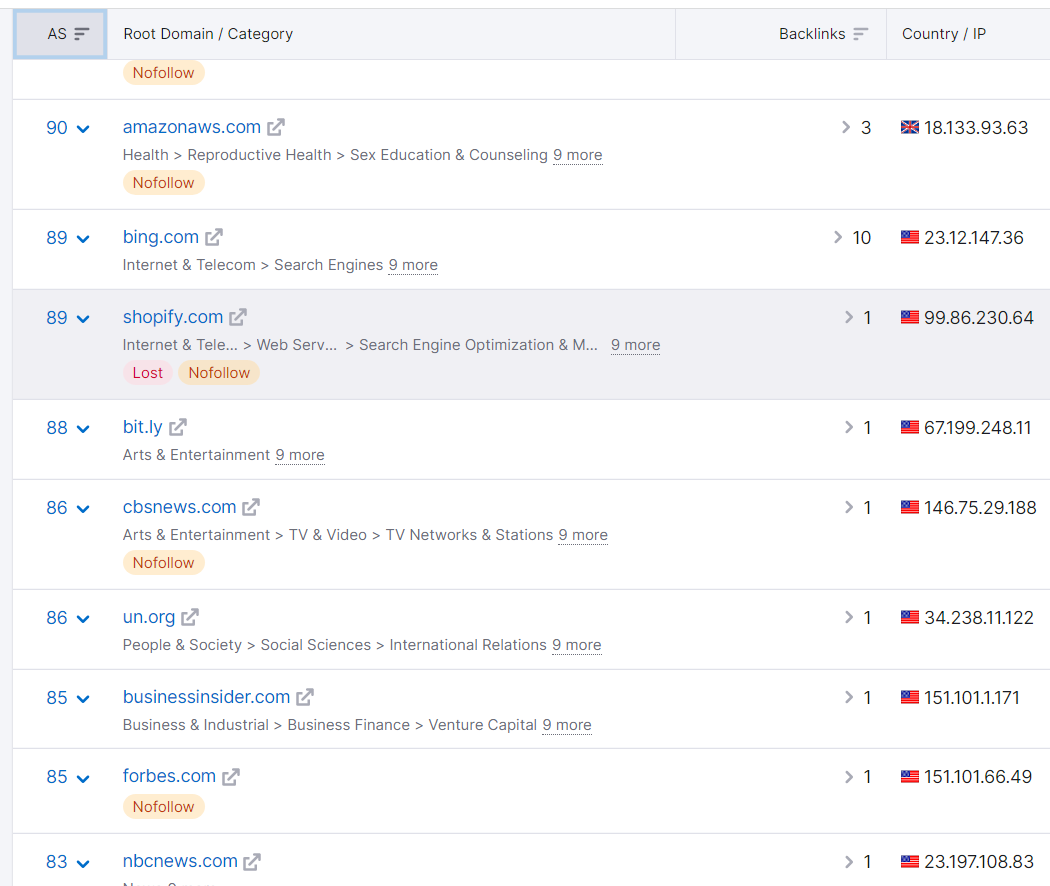Click Nofollow tag on cbsnews.com row
The image size is (1050, 886).
163,563
